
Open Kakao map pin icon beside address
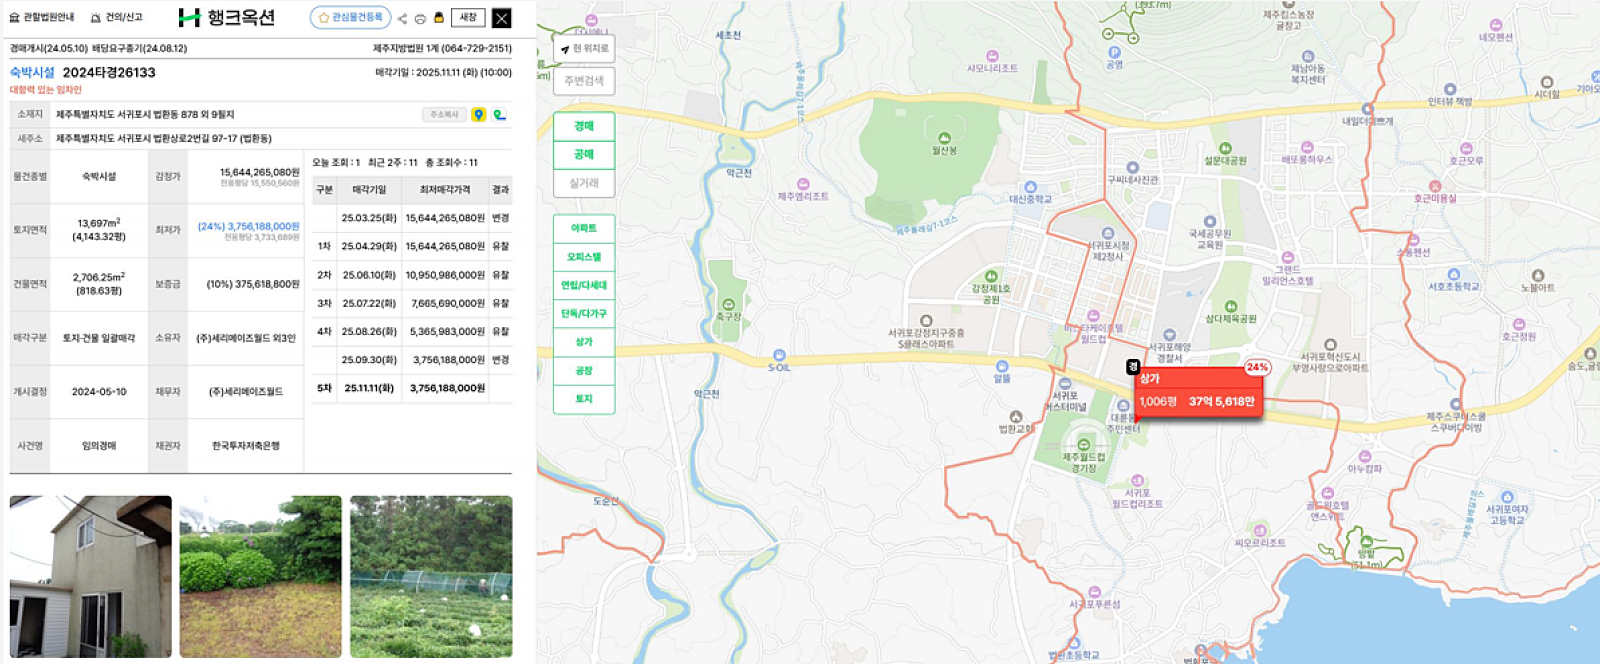coord(479,115)
